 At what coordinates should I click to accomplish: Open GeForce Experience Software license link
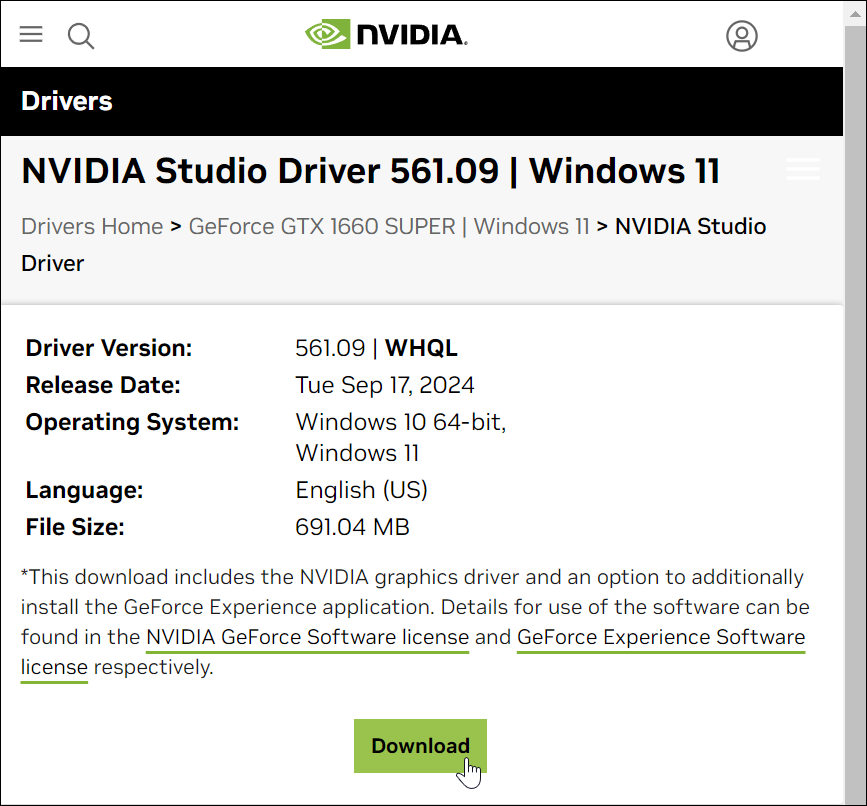[x=660, y=637]
